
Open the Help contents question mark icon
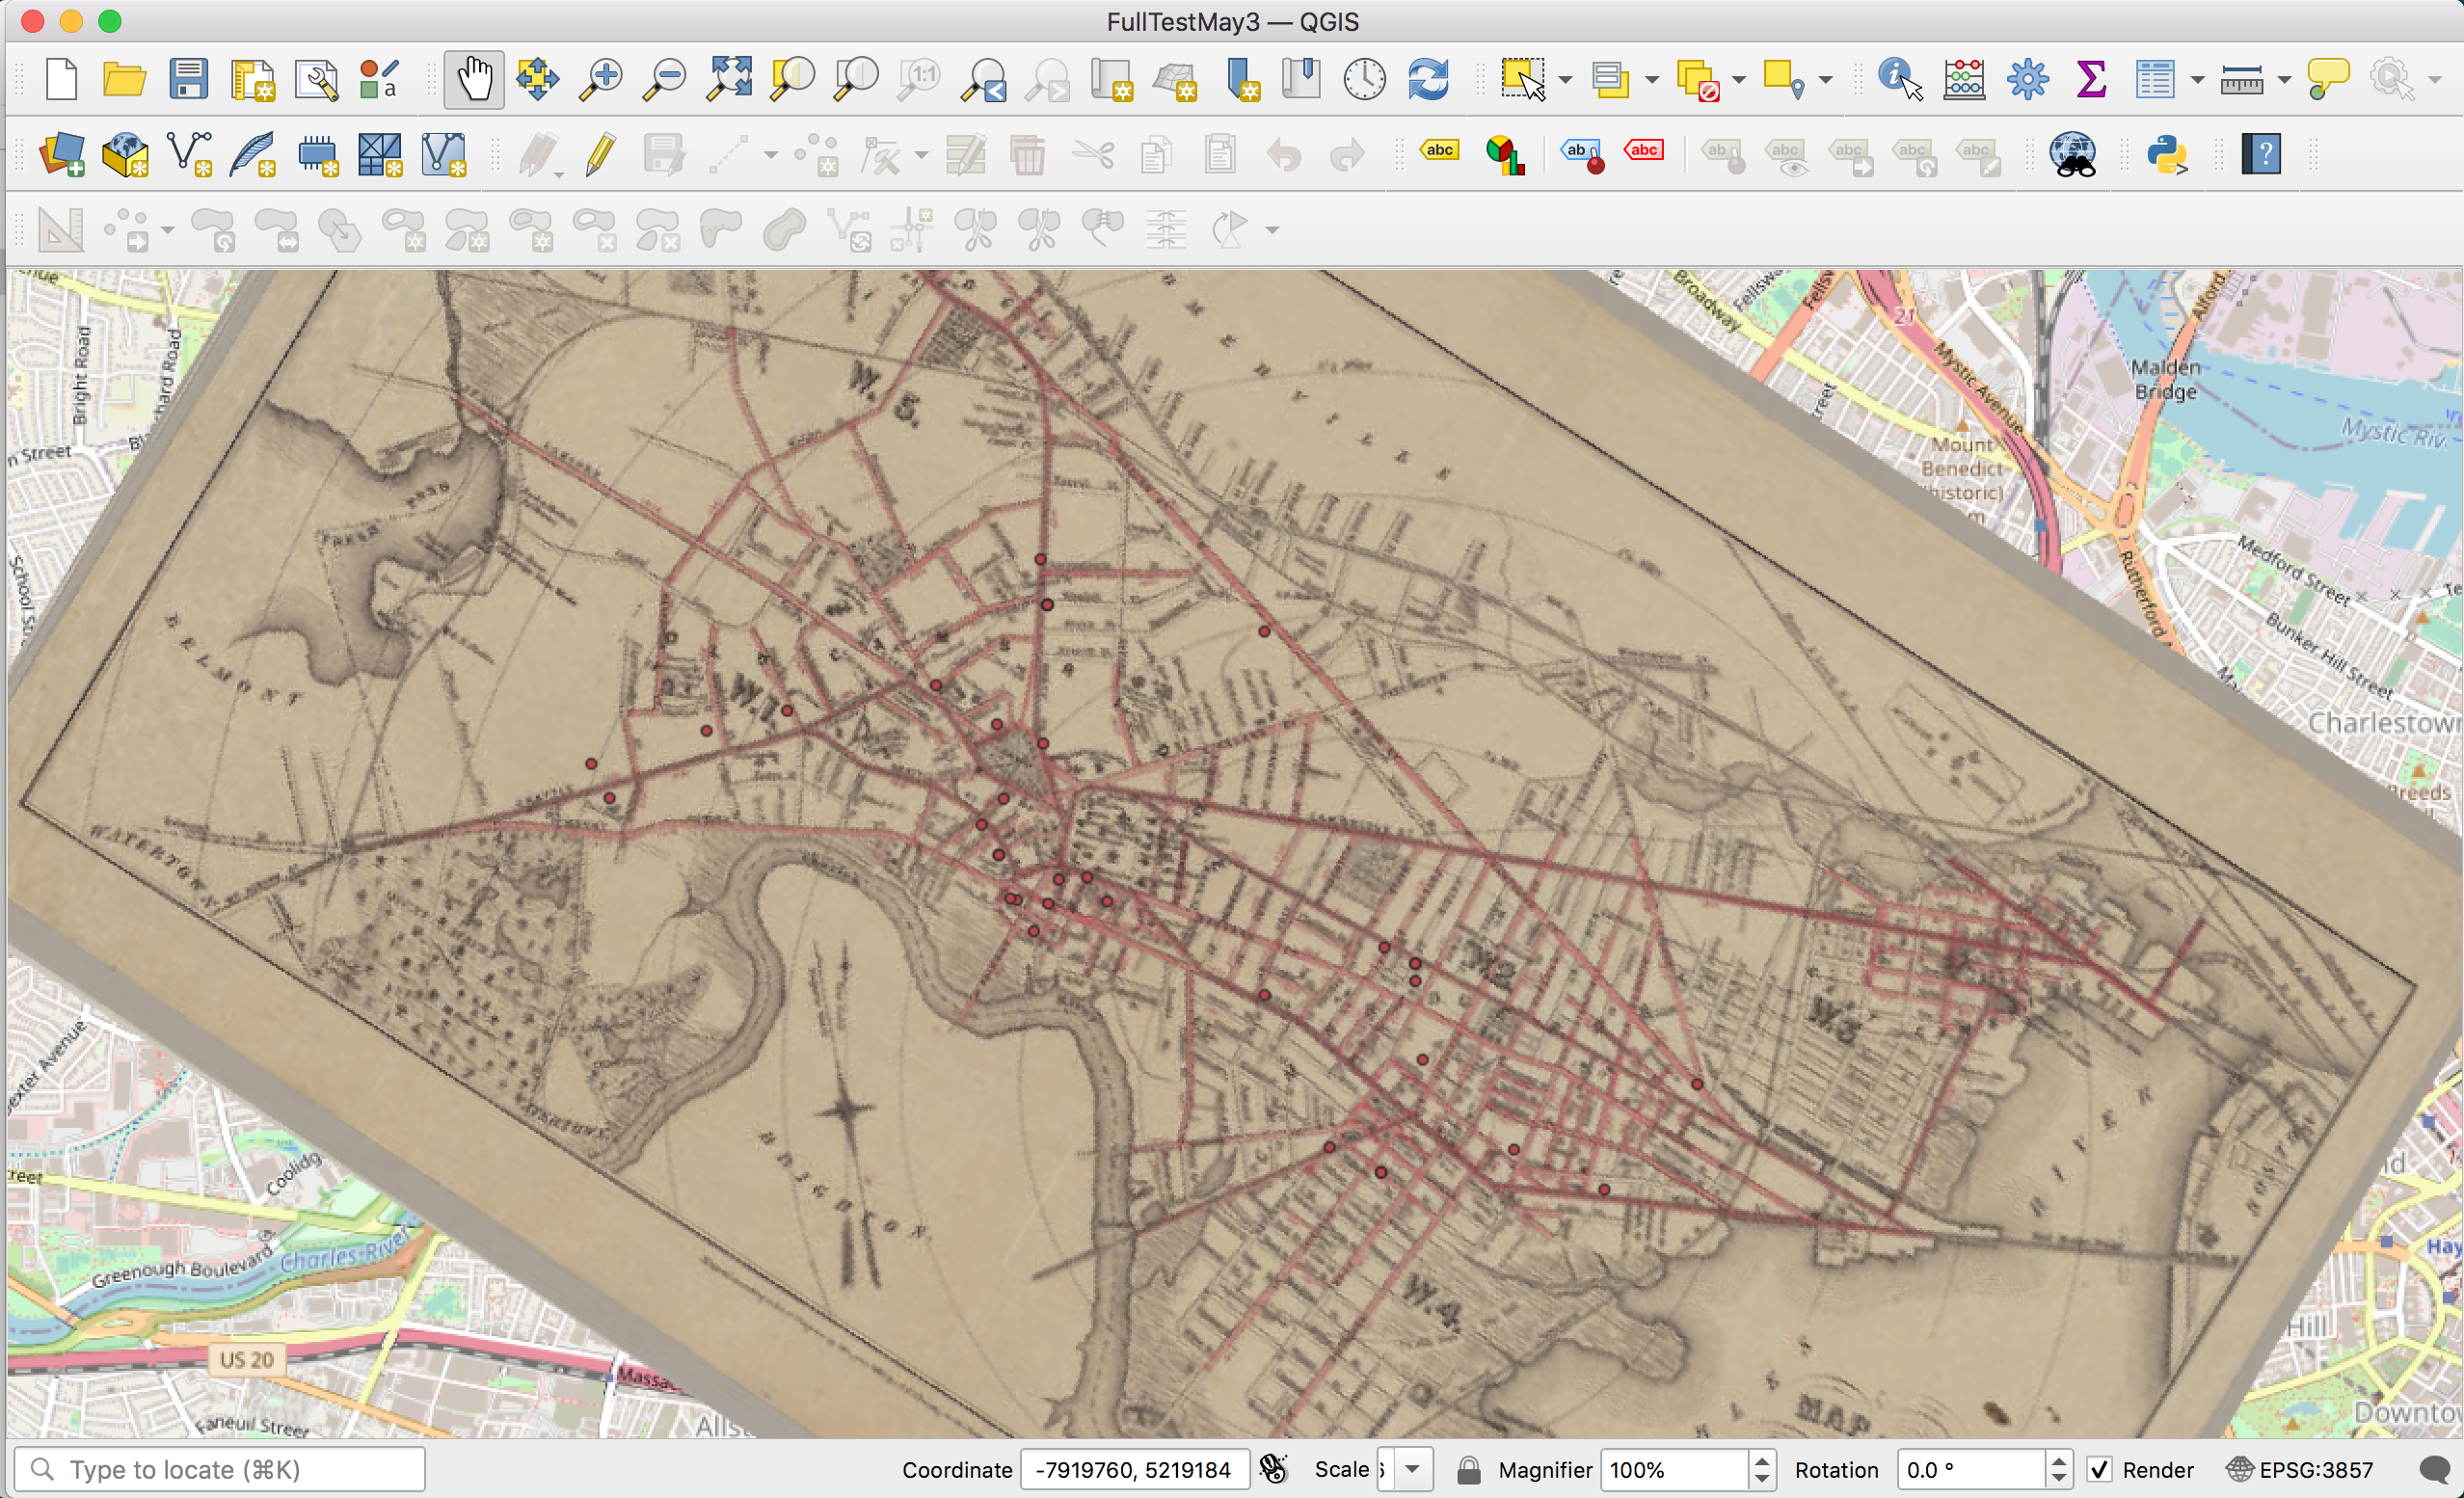(2261, 155)
